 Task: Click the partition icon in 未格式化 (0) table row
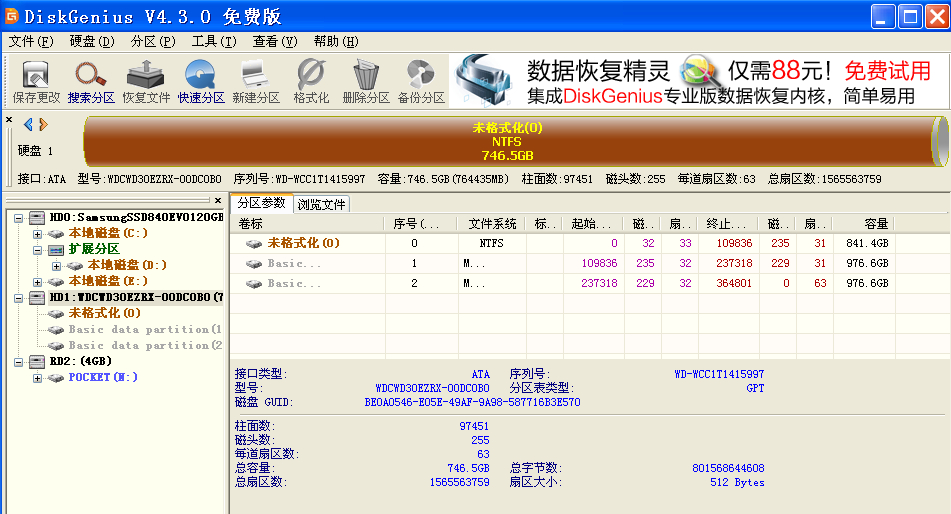click(254, 243)
